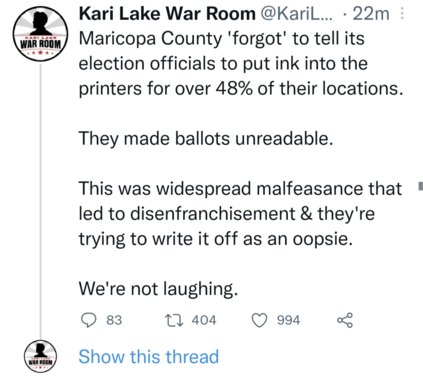423x379 pixels.
Task: Open the three-dot more options menu
Action: 402,14
